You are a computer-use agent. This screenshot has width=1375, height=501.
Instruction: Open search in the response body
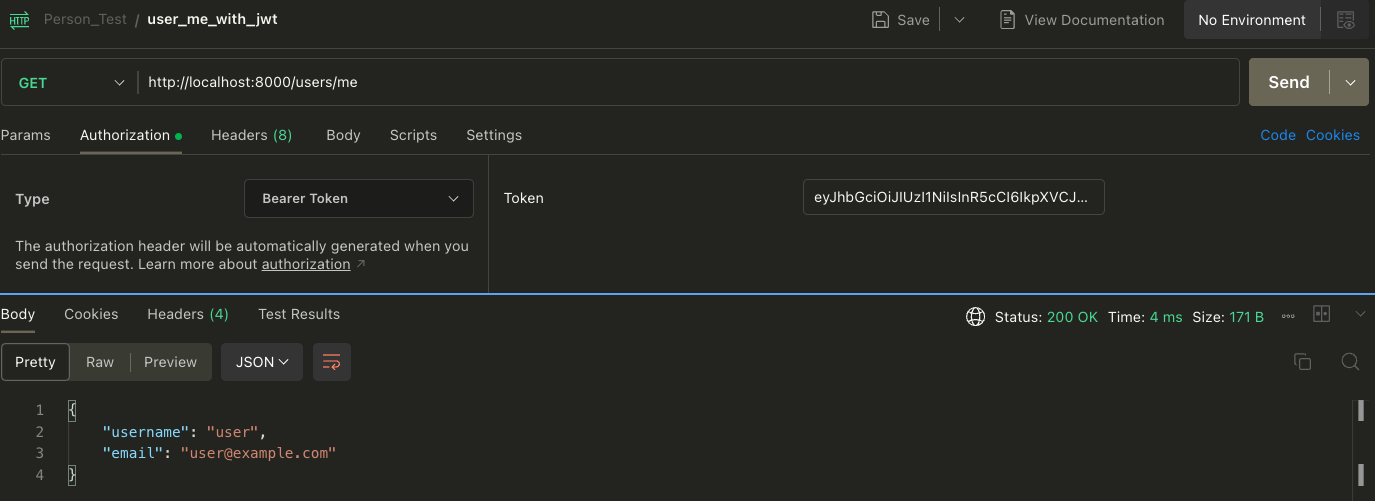[1350, 362]
